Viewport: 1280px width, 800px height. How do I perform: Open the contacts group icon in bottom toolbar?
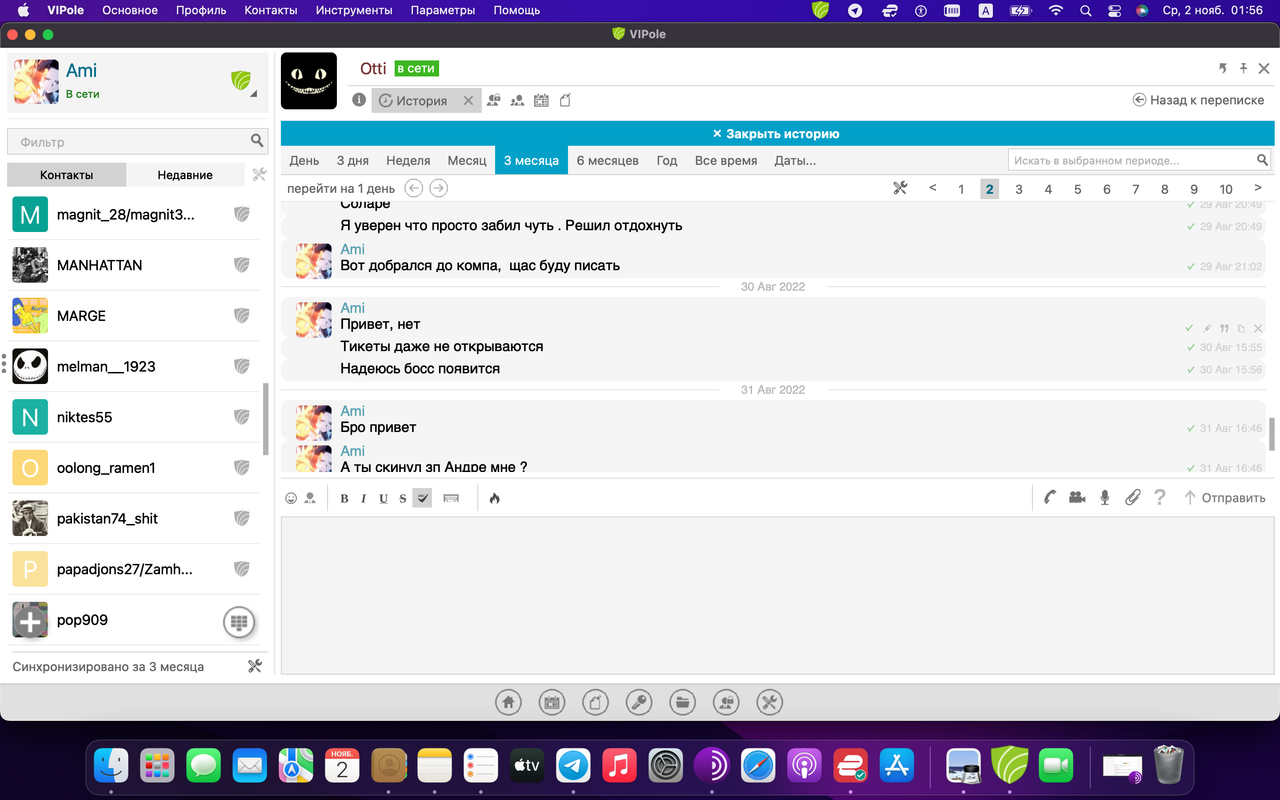tap(726, 702)
